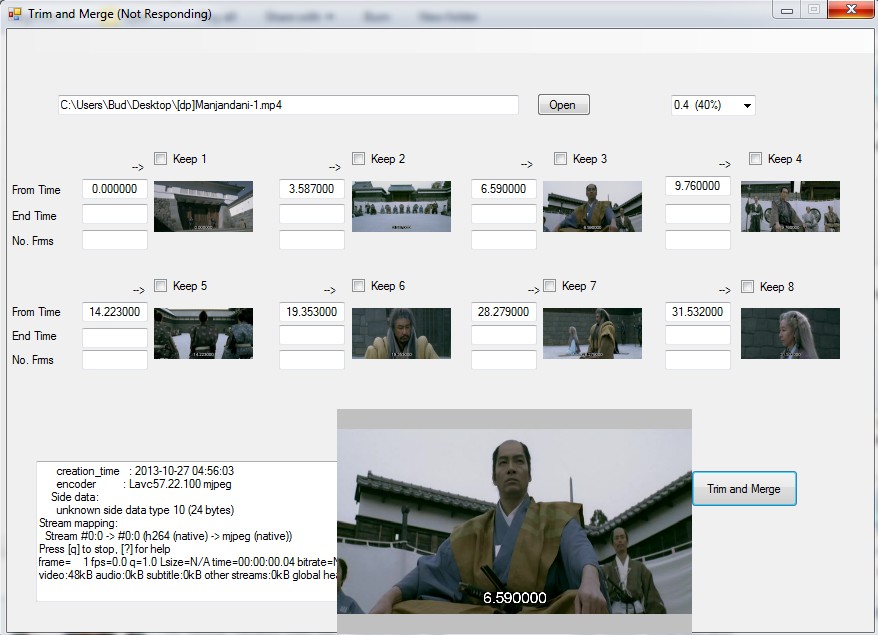The height and width of the screenshot is (635, 878).
Task: Click the Trim and Merge button
Action: click(x=744, y=489)
